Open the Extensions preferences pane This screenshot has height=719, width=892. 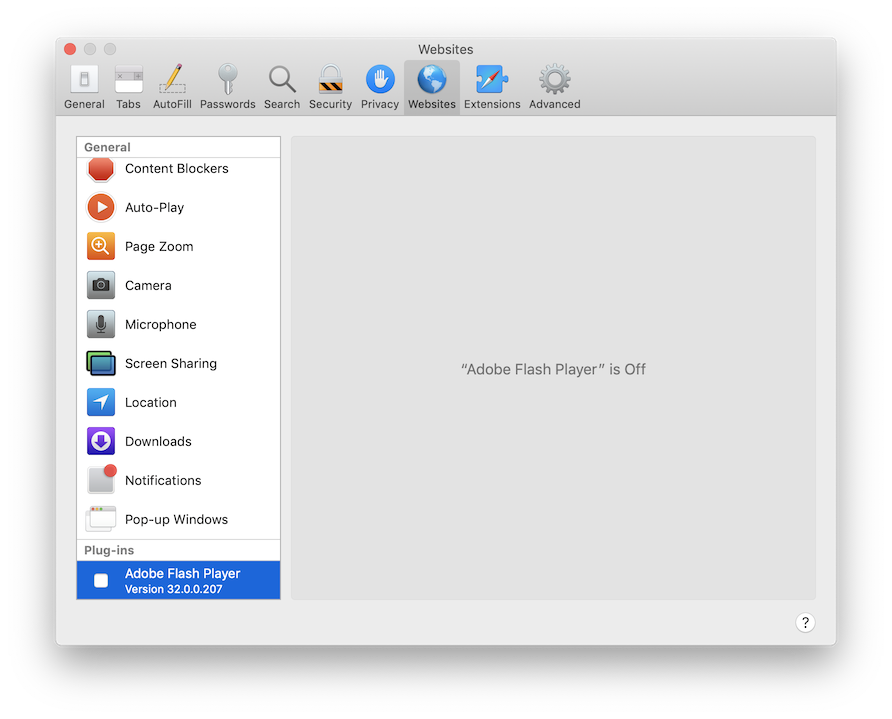(x=492, y=87)
